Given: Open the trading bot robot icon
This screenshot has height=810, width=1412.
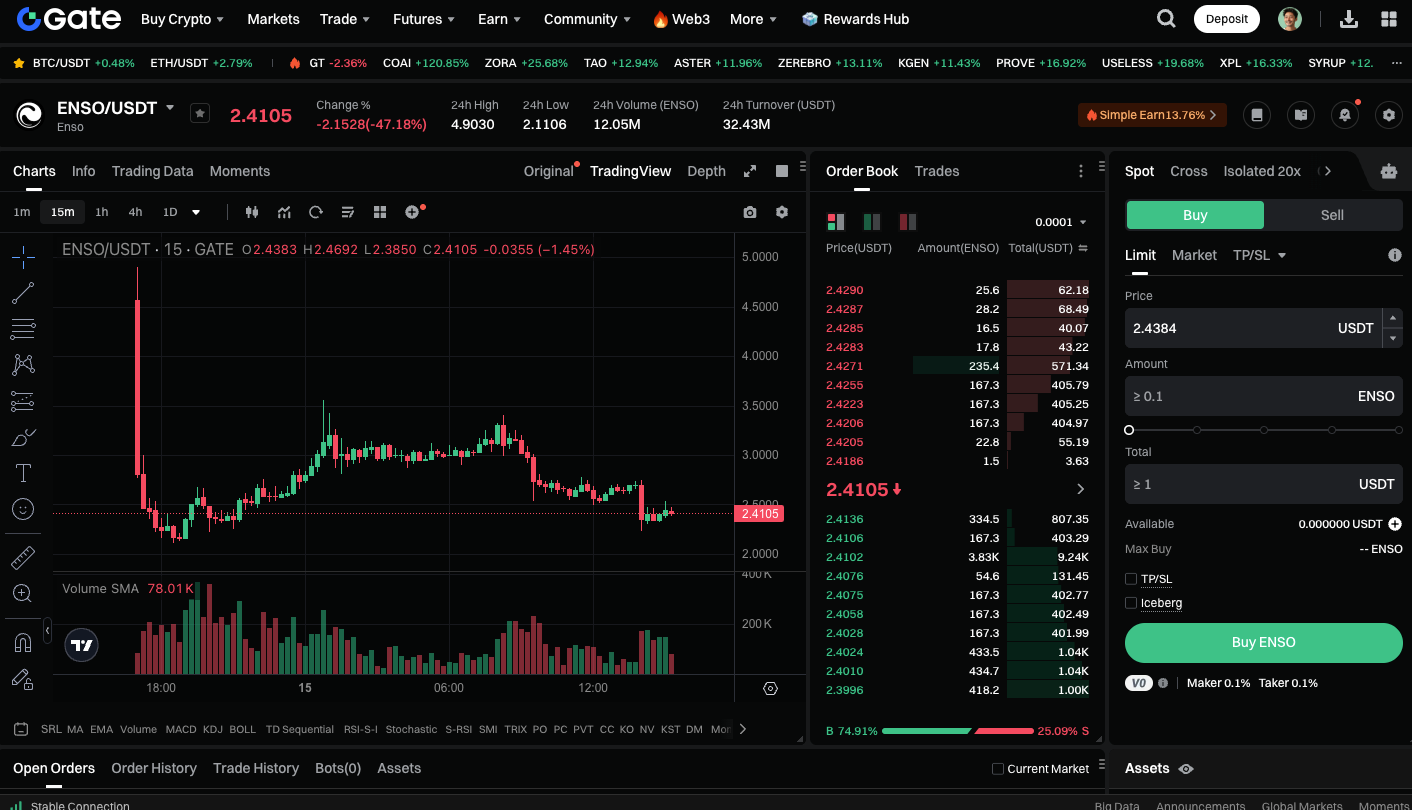Looking at the screenshot, I should pos(1388,171).
